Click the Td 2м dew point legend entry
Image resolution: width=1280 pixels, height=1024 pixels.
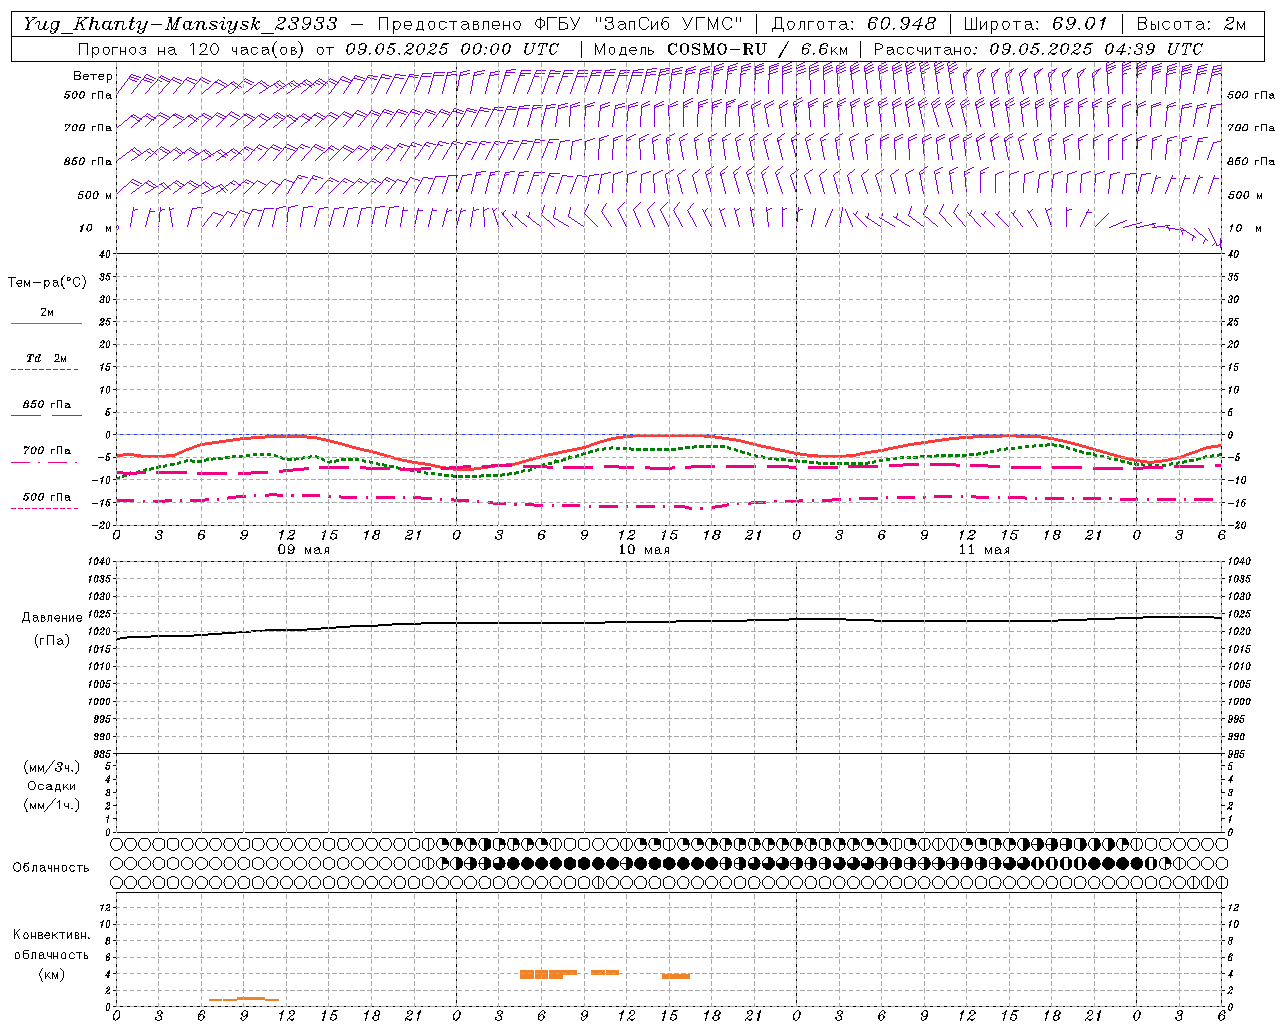[46, 358]
